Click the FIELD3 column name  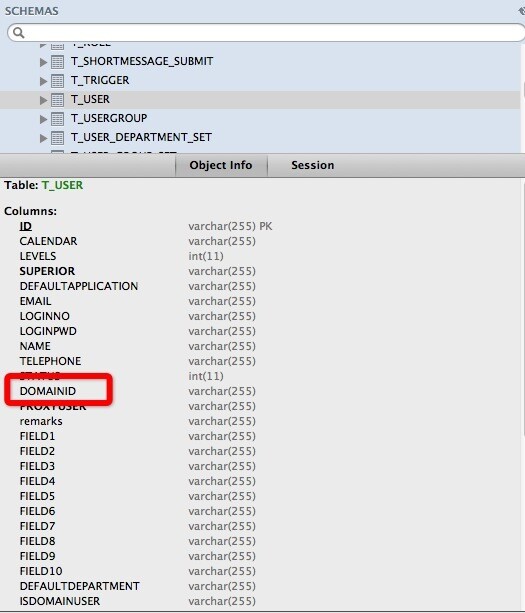37,466
